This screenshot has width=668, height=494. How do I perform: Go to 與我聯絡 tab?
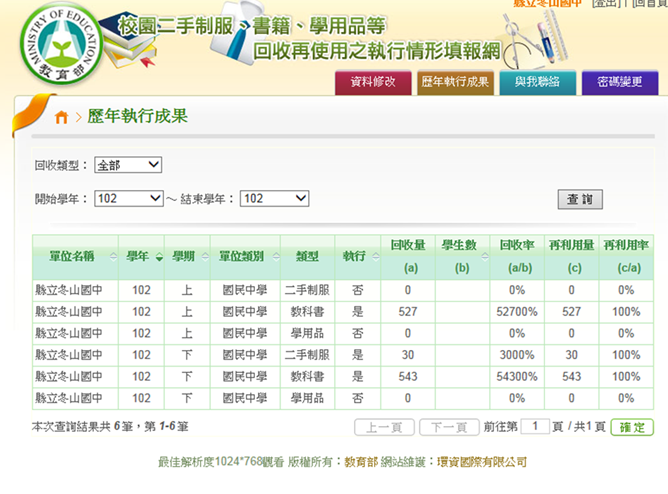pyautogui.click(x=537, y=83)
